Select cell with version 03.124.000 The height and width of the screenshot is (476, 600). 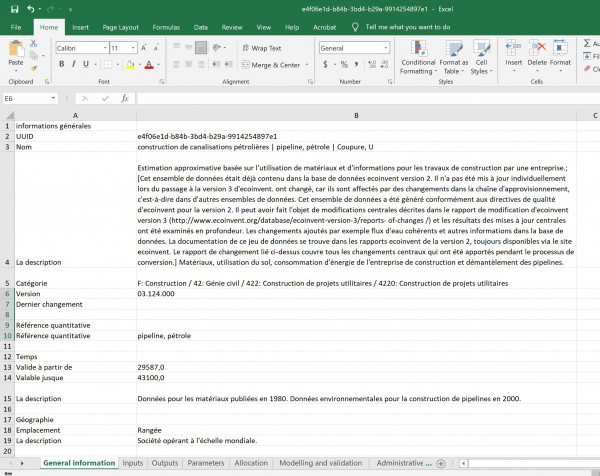pyautogui.click(x=356, y=294)
